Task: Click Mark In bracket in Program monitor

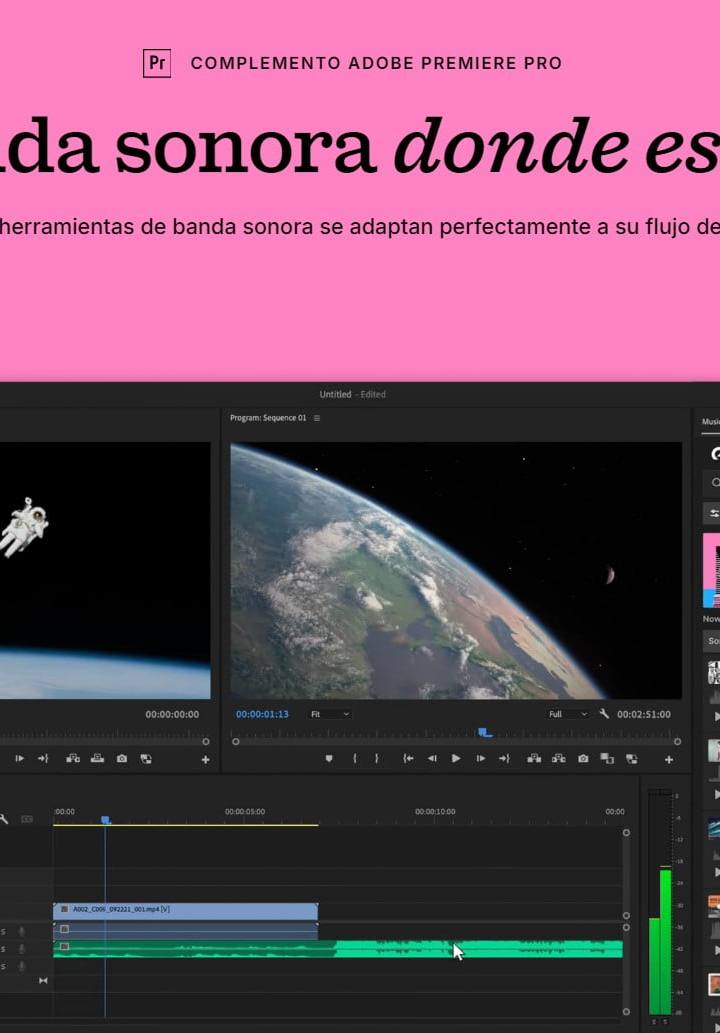Action: point(354,759)
